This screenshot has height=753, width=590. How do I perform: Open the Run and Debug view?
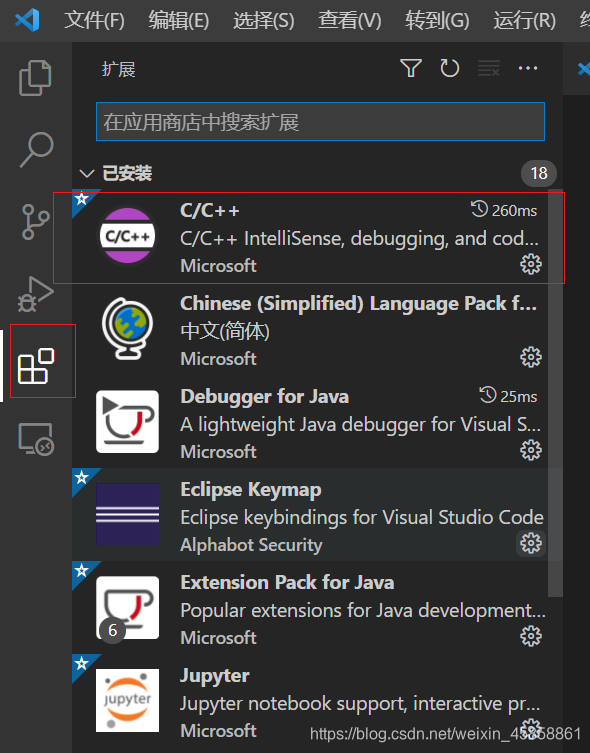(x=36, y=294)
